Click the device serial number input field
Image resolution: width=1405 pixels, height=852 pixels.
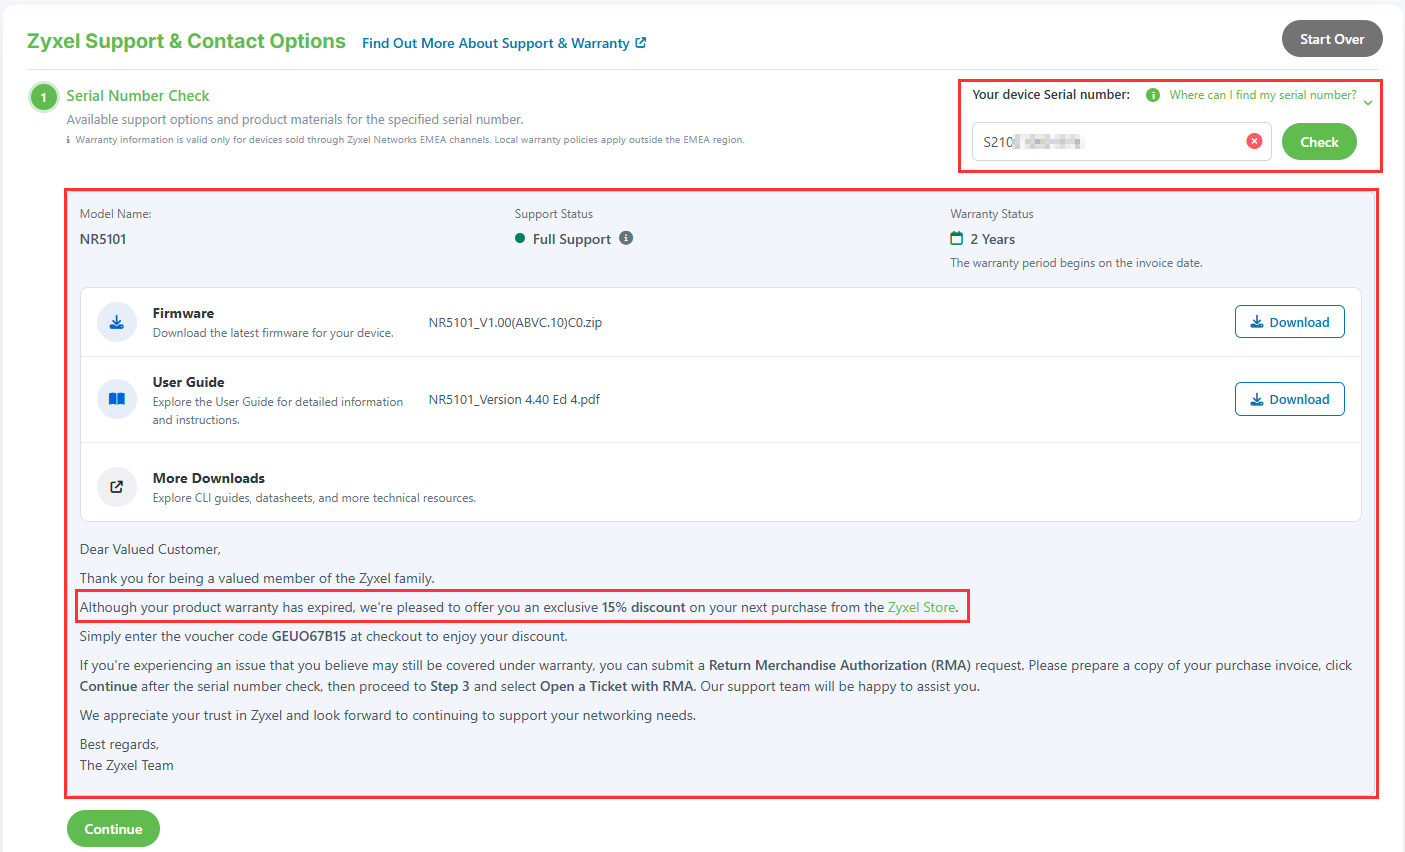pos(1121,142)
